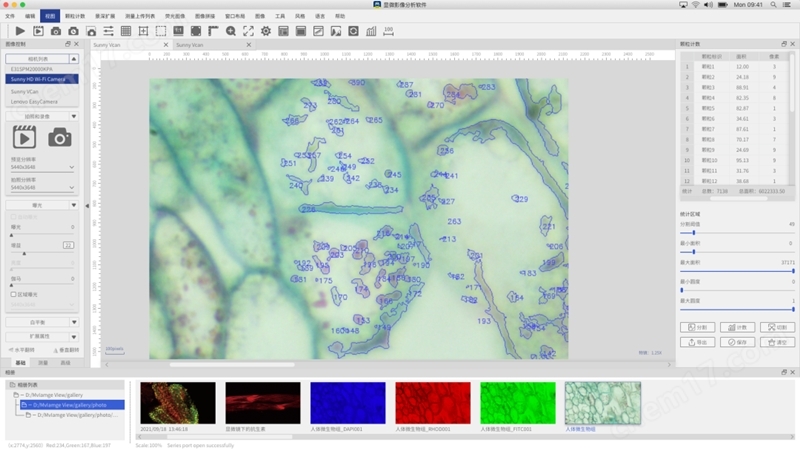Click the play button in the top toolbar
Image resolution: width=800 pixels, height=450 pixels.
[20, 31]
